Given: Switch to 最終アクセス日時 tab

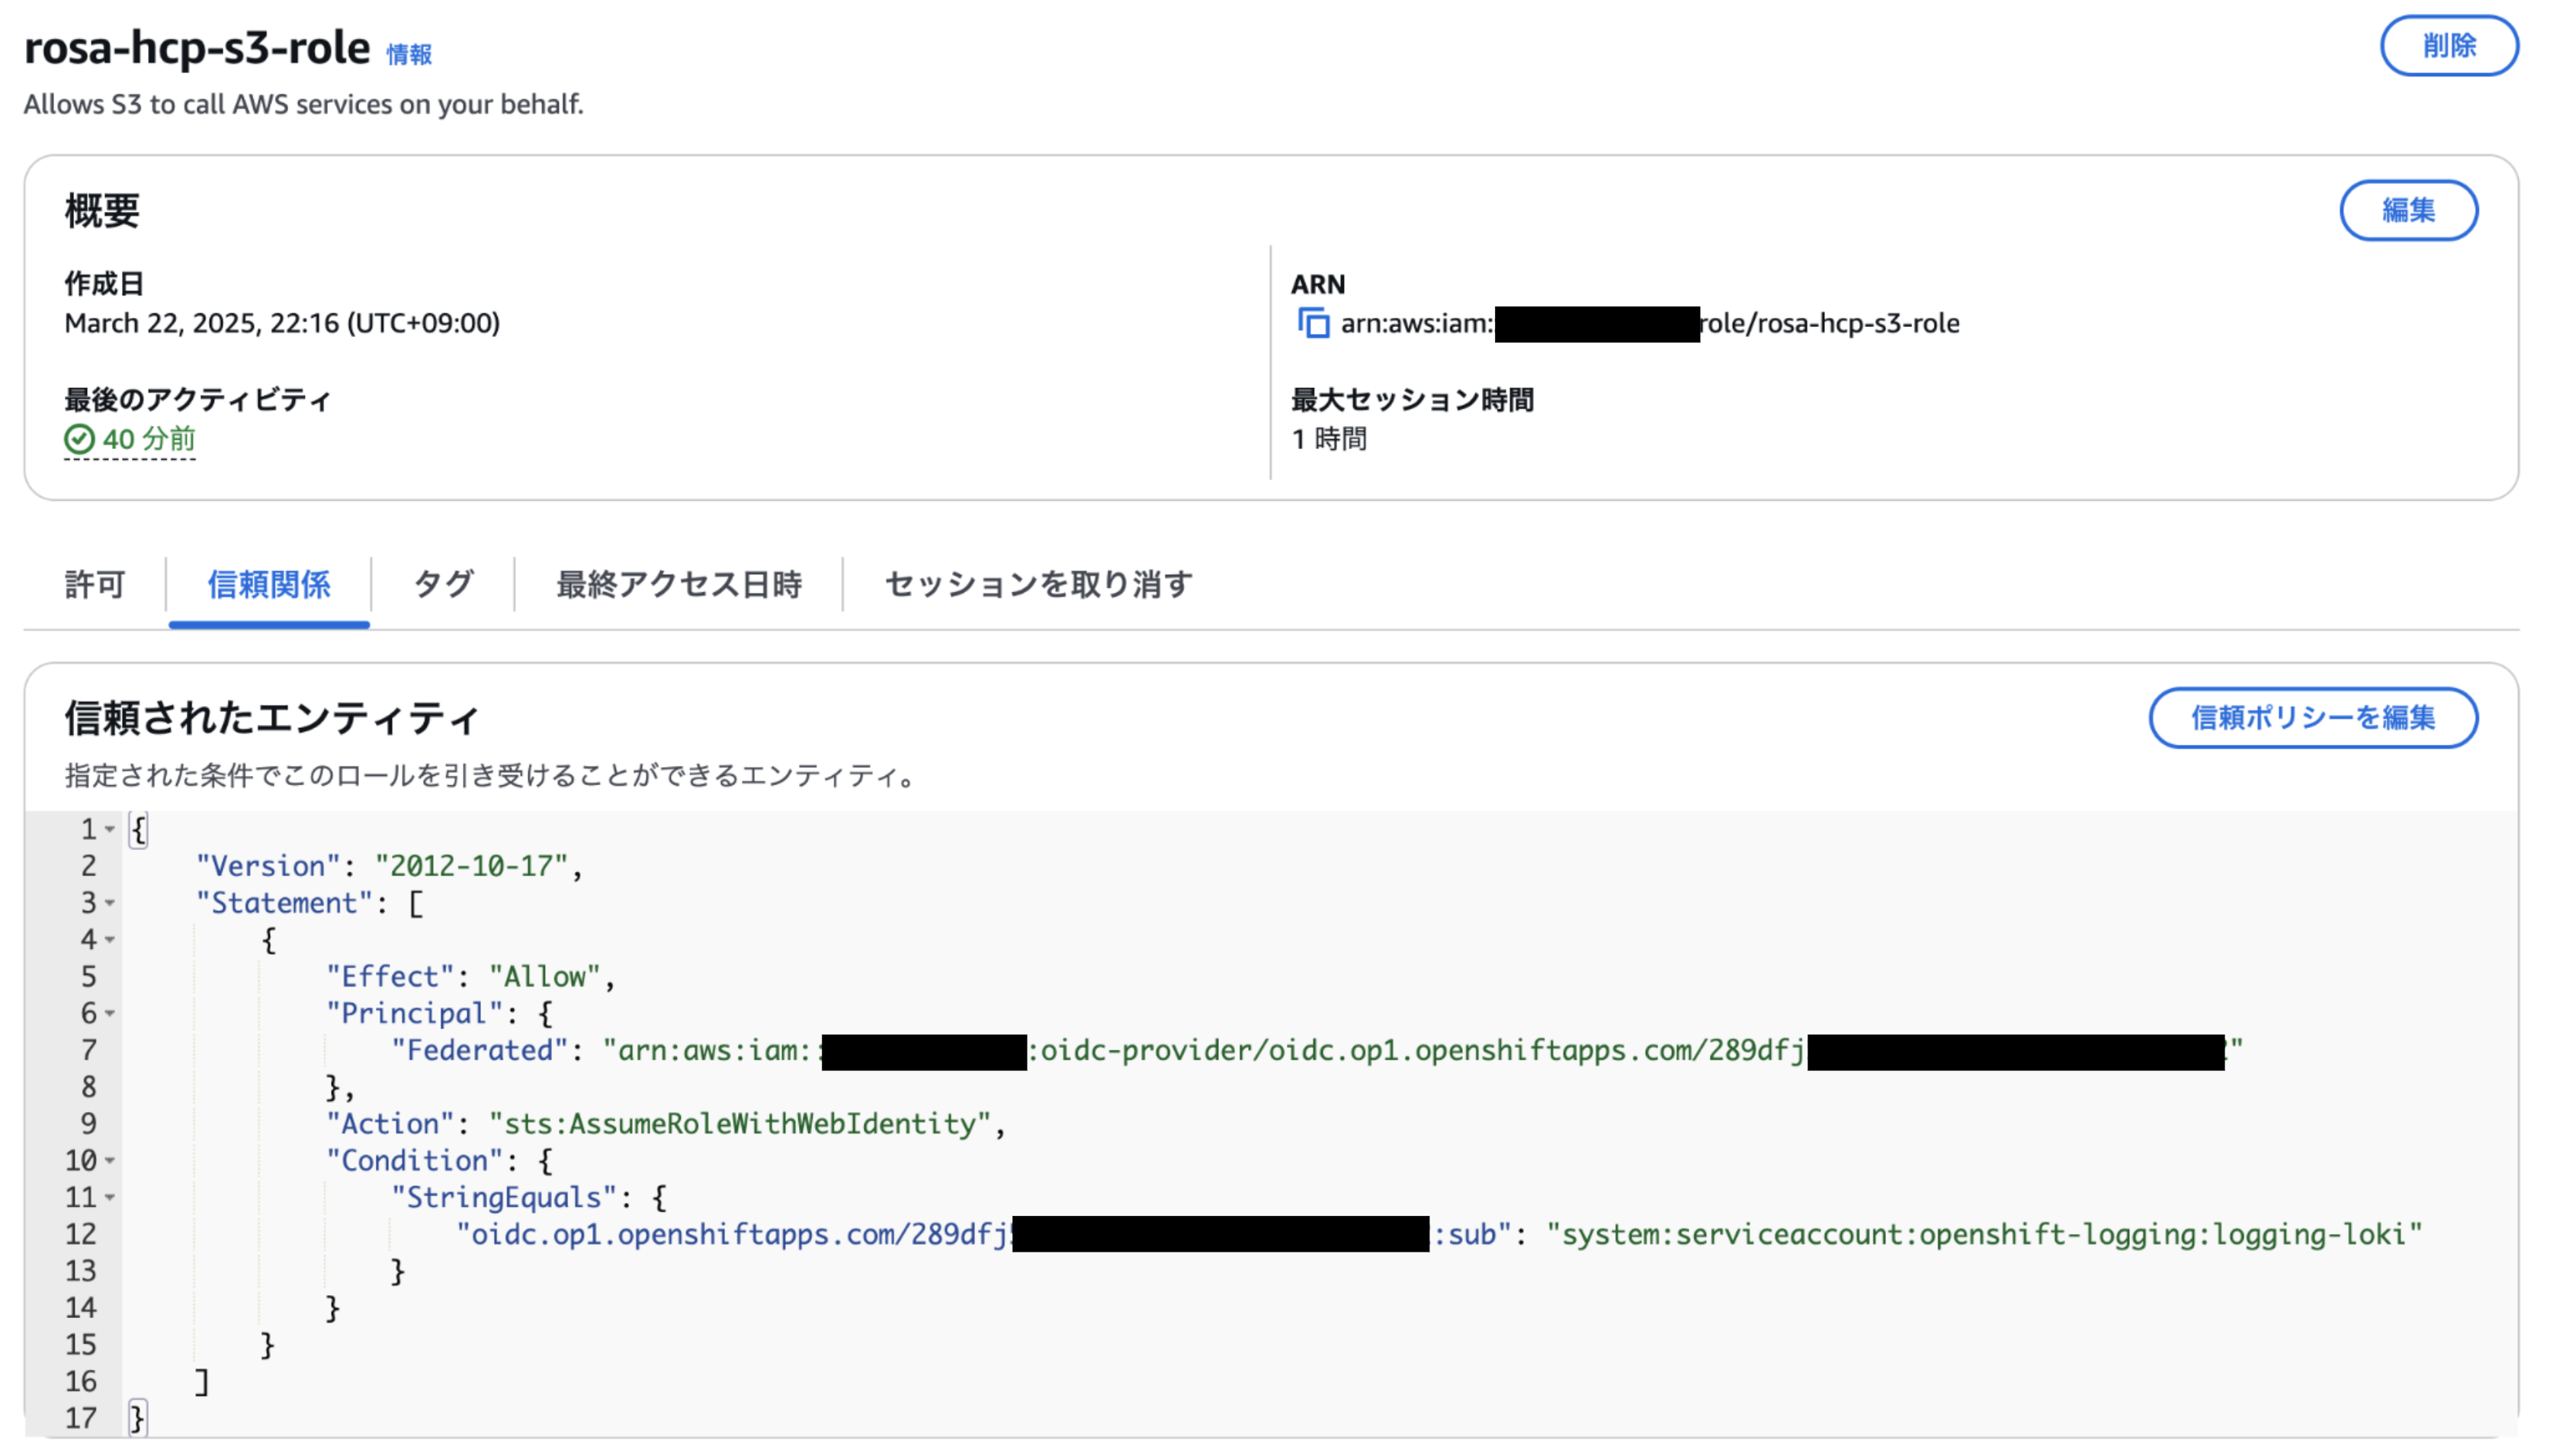Looking at the screenshot, I should [679, 584].
